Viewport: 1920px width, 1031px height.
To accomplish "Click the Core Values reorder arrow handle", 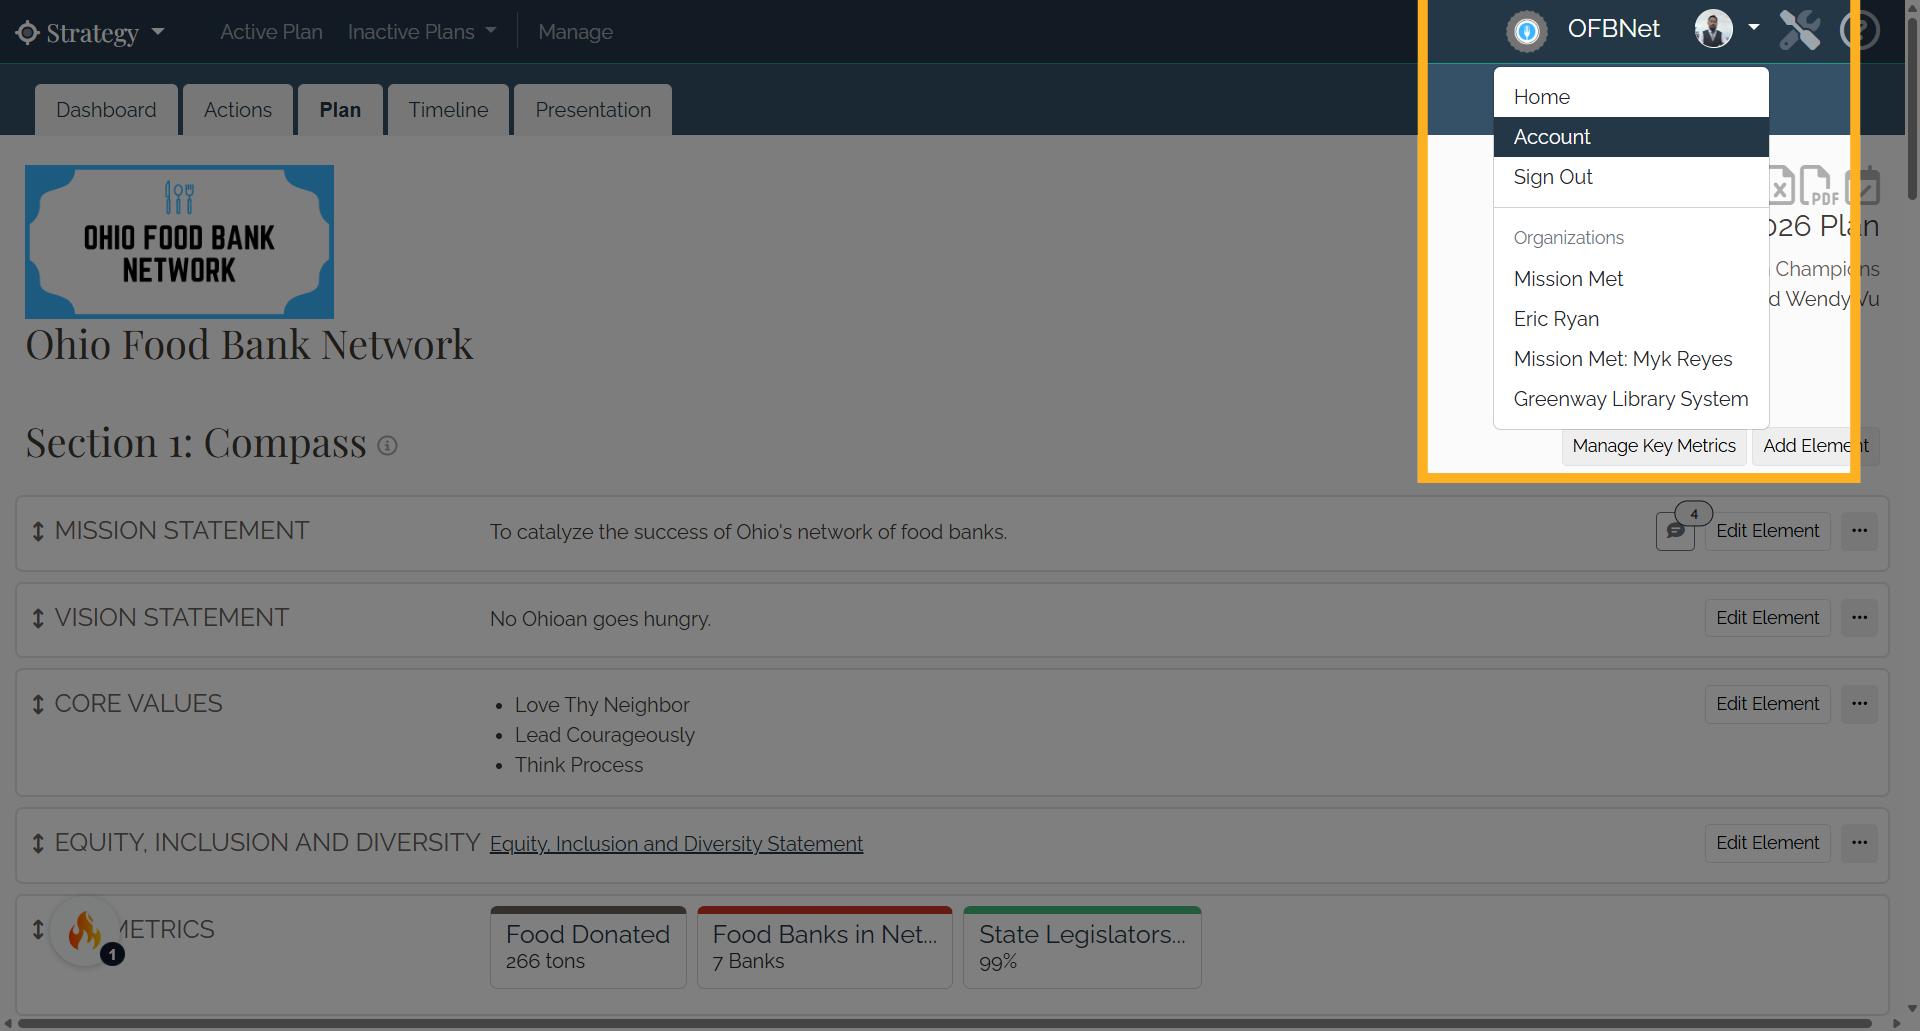I will tap(38, 705).
